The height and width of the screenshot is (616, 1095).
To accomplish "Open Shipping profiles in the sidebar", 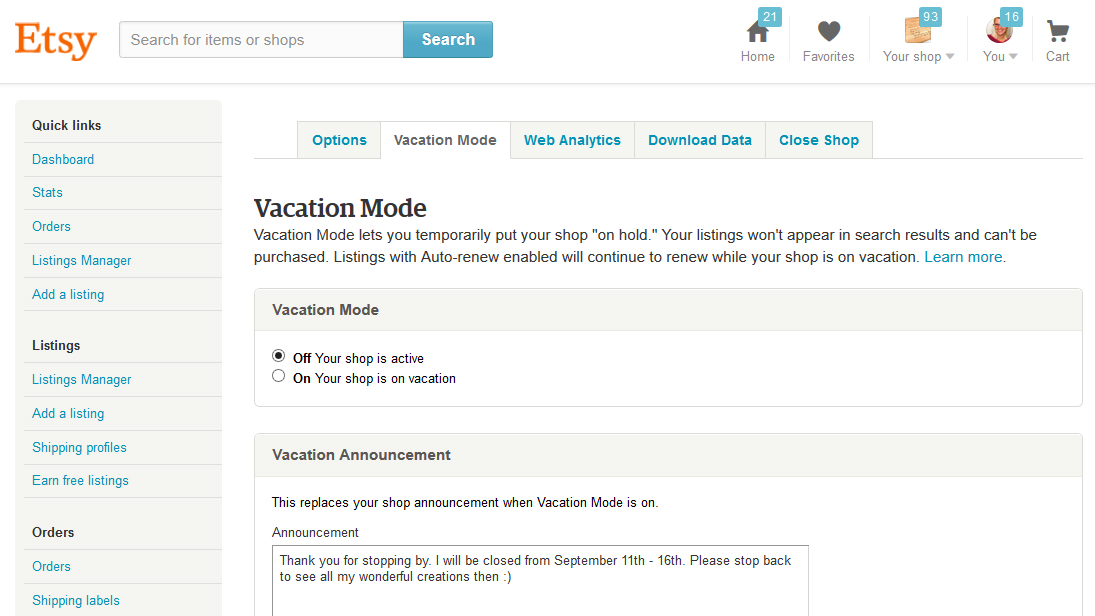I will pyautogui.click(x=79, y=447).
